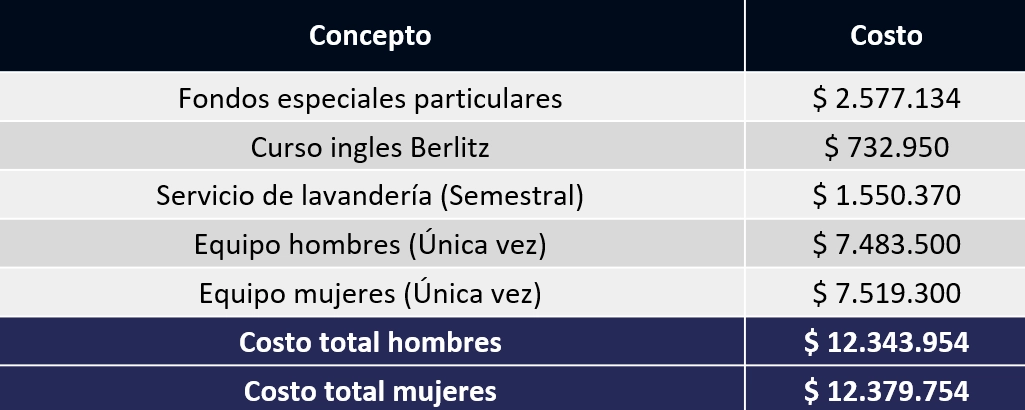The width and height of the screenshot is (1025, 410).
Task: Select the Curso ingles Berlitz cell
Action: click(x=370, y=148)
